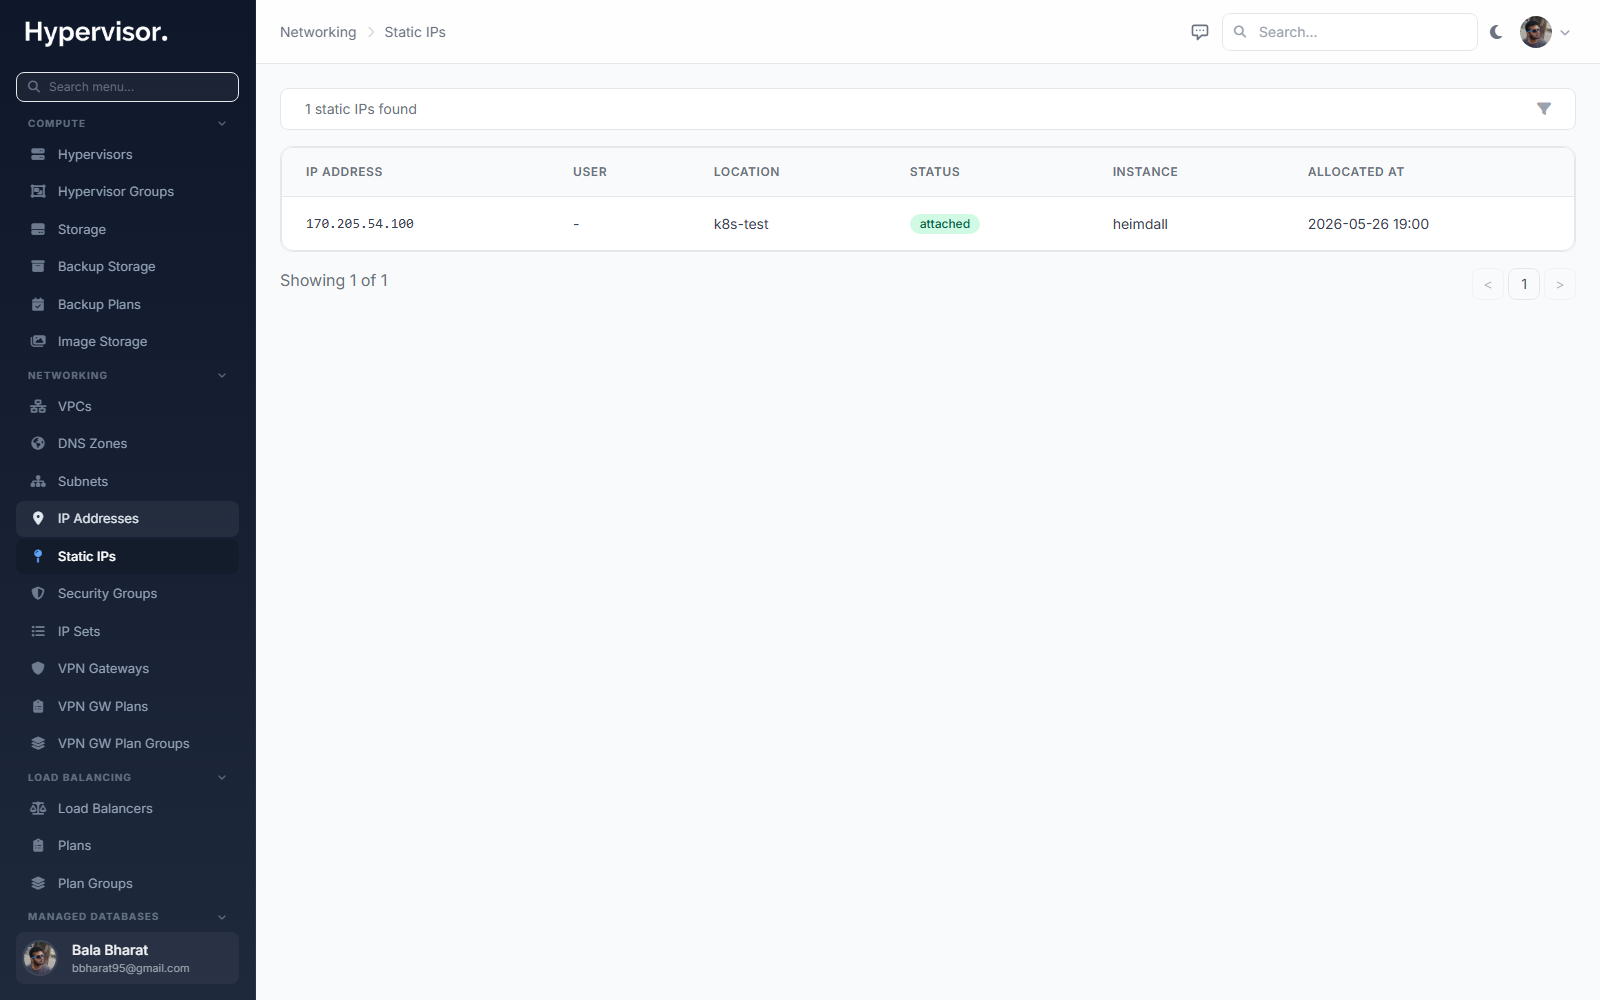Click the STATUS column header

click(935, 172)
